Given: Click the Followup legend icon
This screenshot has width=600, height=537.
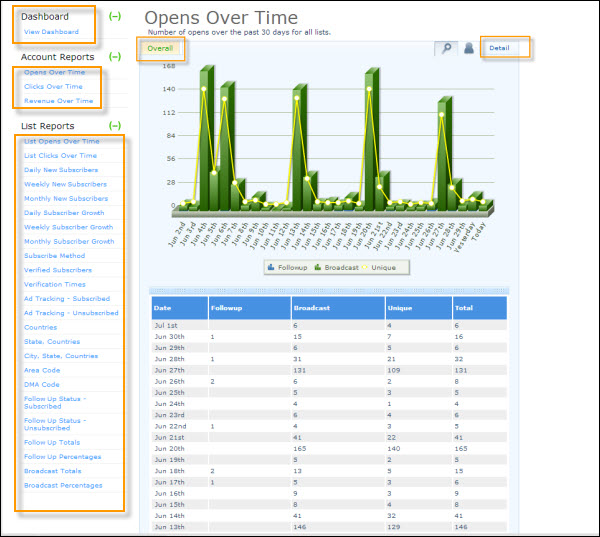Looking at the screenshot, I should click(271, 267).
